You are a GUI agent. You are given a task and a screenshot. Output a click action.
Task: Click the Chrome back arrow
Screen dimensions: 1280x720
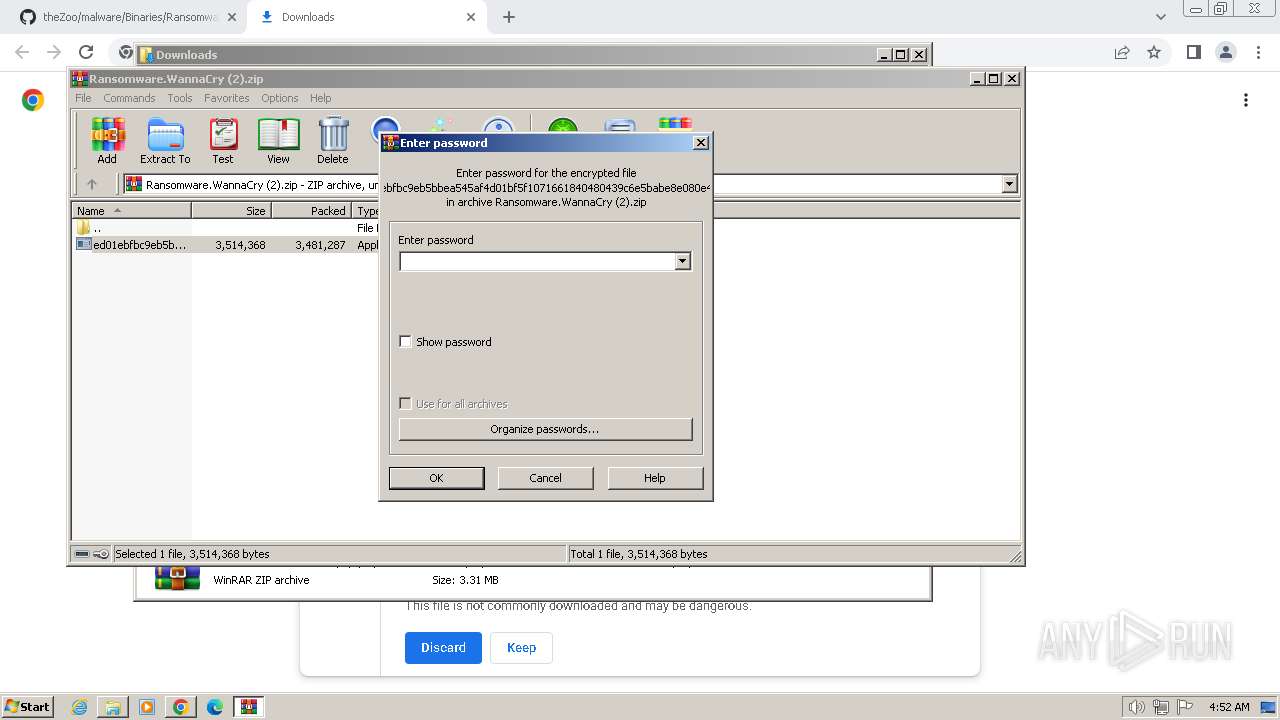[x=22, y=52]
